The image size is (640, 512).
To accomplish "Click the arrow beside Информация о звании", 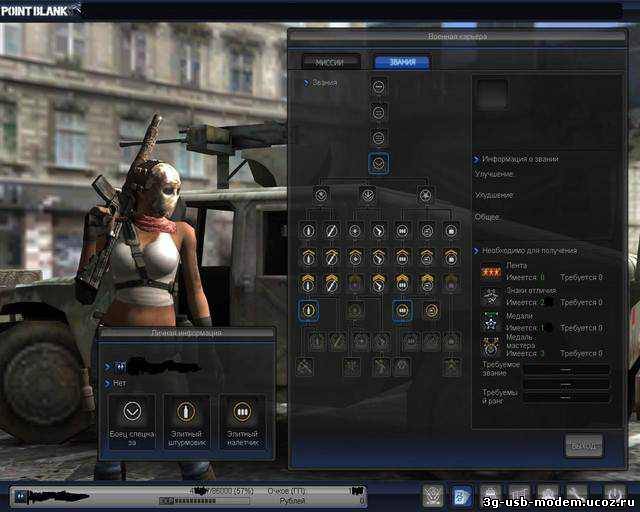I will click(476, 159).
